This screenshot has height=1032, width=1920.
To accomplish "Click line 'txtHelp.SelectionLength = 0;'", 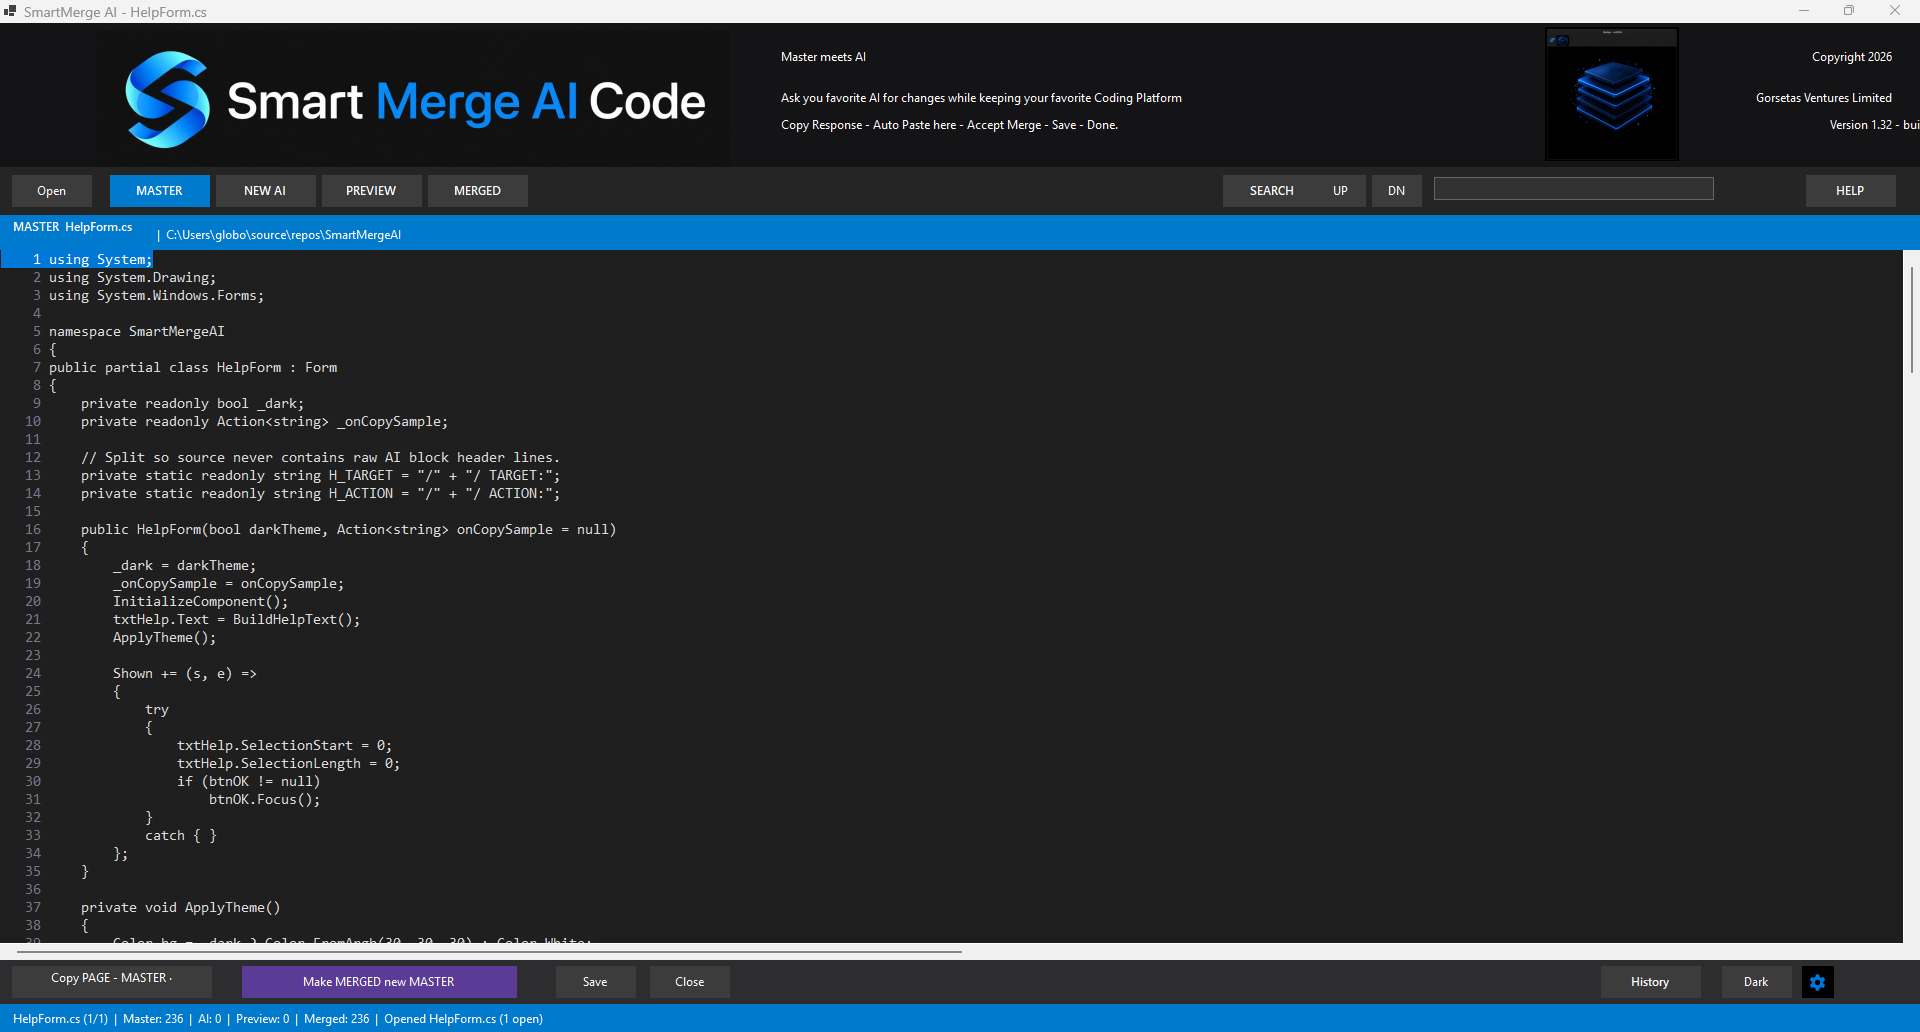I will (288, 764).
